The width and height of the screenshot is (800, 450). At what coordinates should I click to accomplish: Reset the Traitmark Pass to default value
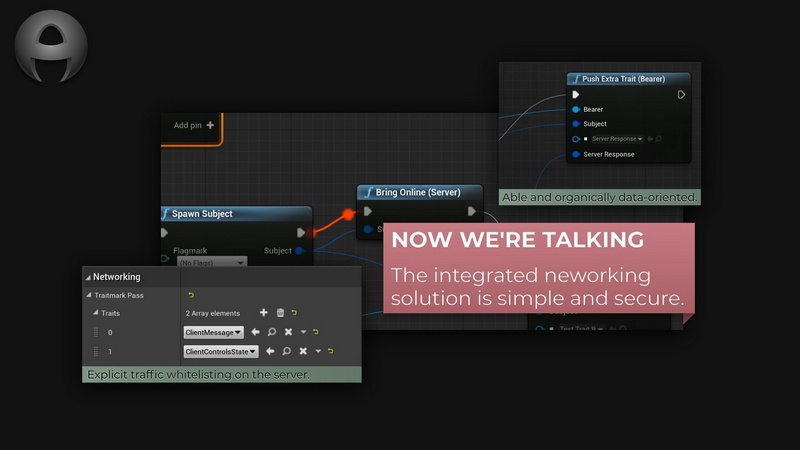click(191, 295)
